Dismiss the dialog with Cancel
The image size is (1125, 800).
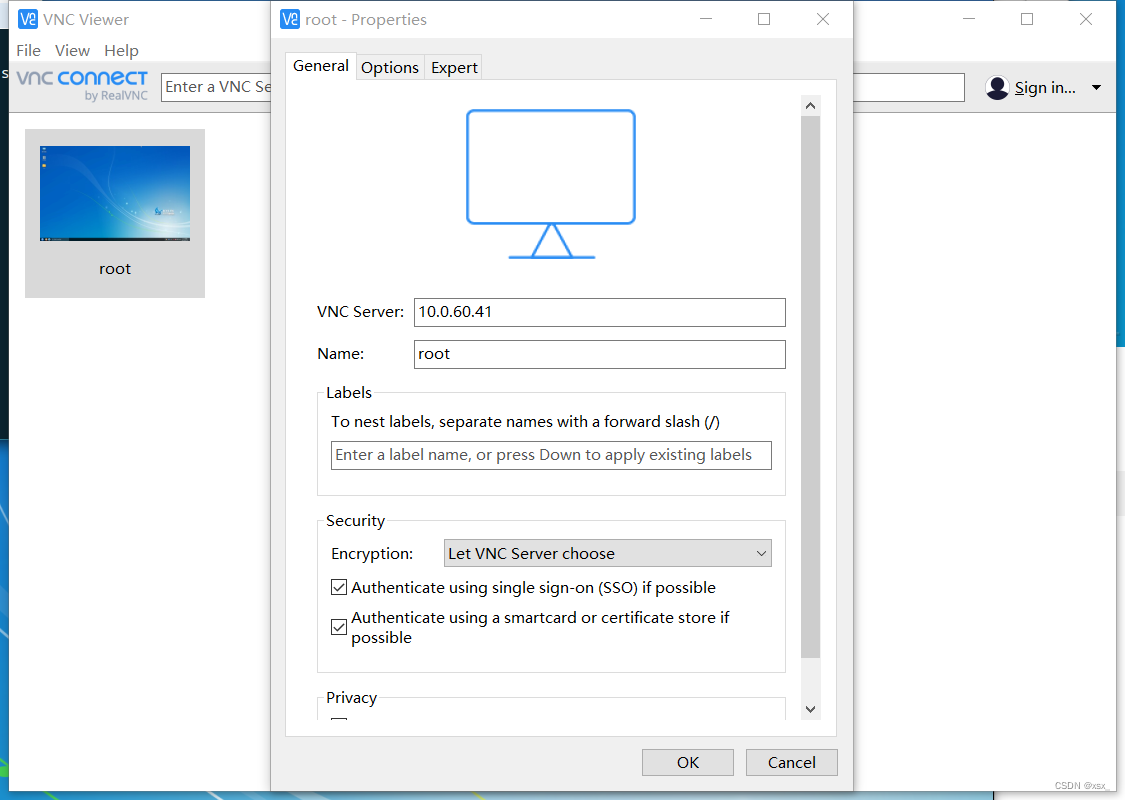[791, 762]
